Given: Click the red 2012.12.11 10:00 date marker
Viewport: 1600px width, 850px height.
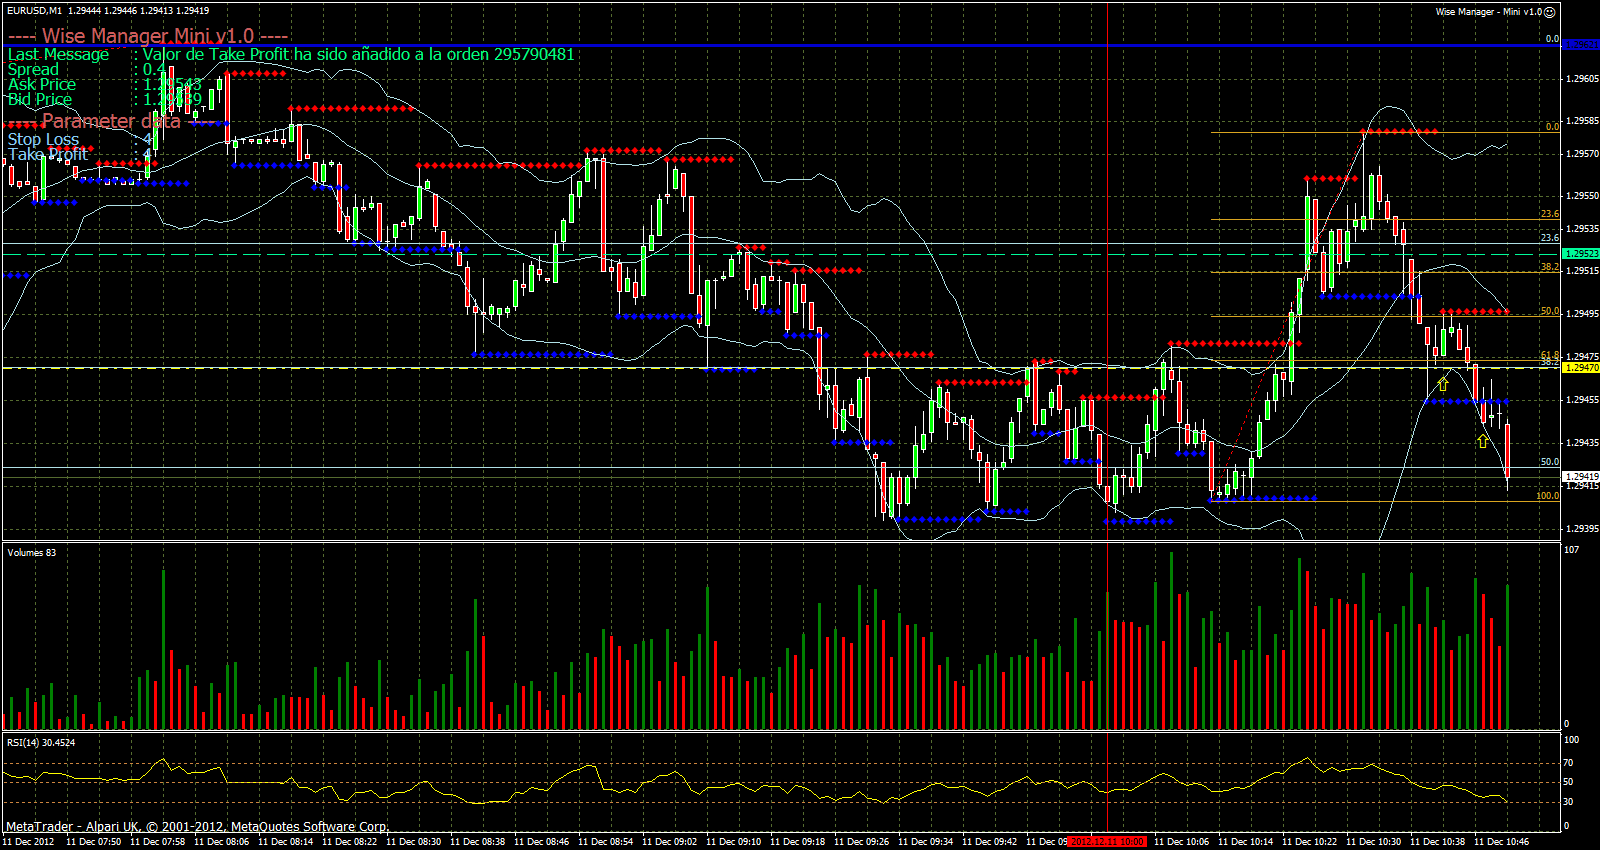Looking at the screenshot, I should pos(1107,842).
